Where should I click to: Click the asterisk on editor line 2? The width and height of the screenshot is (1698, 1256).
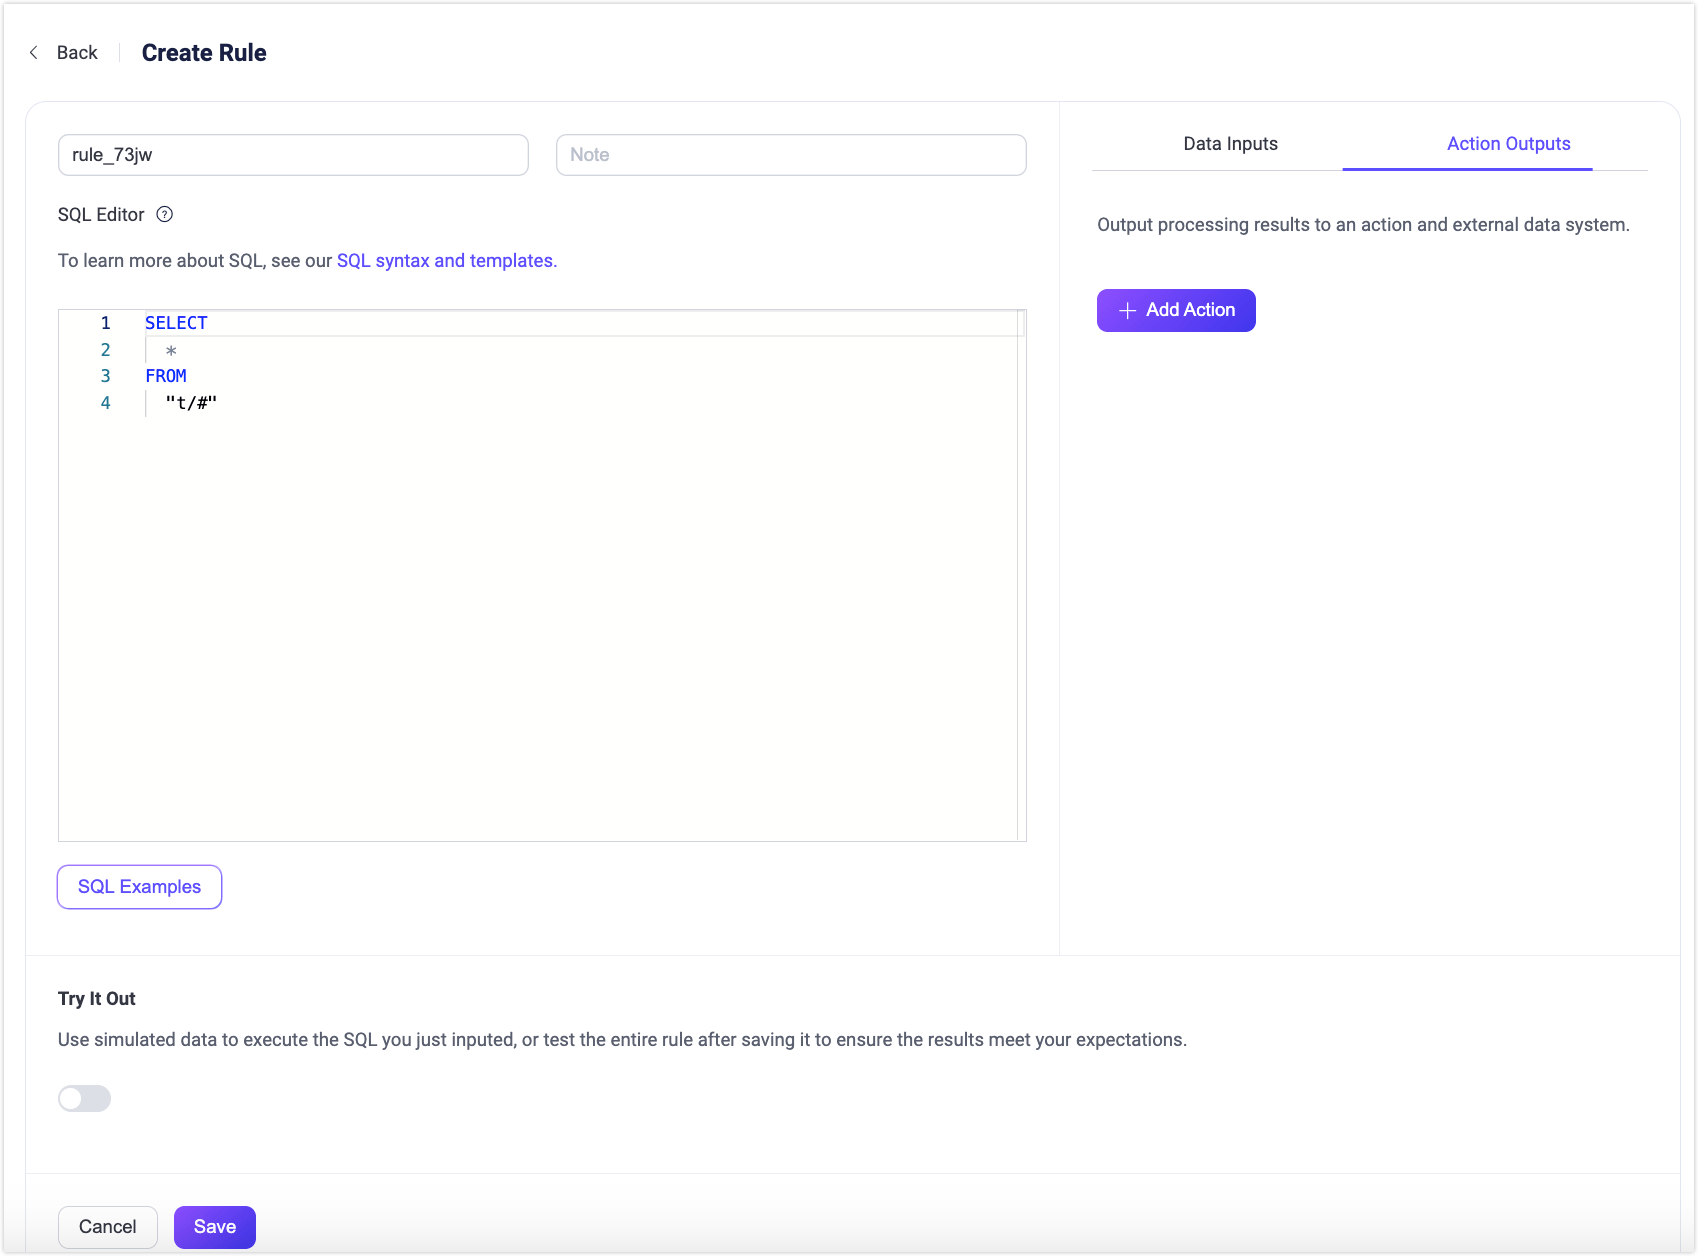[x=171, y=350]
